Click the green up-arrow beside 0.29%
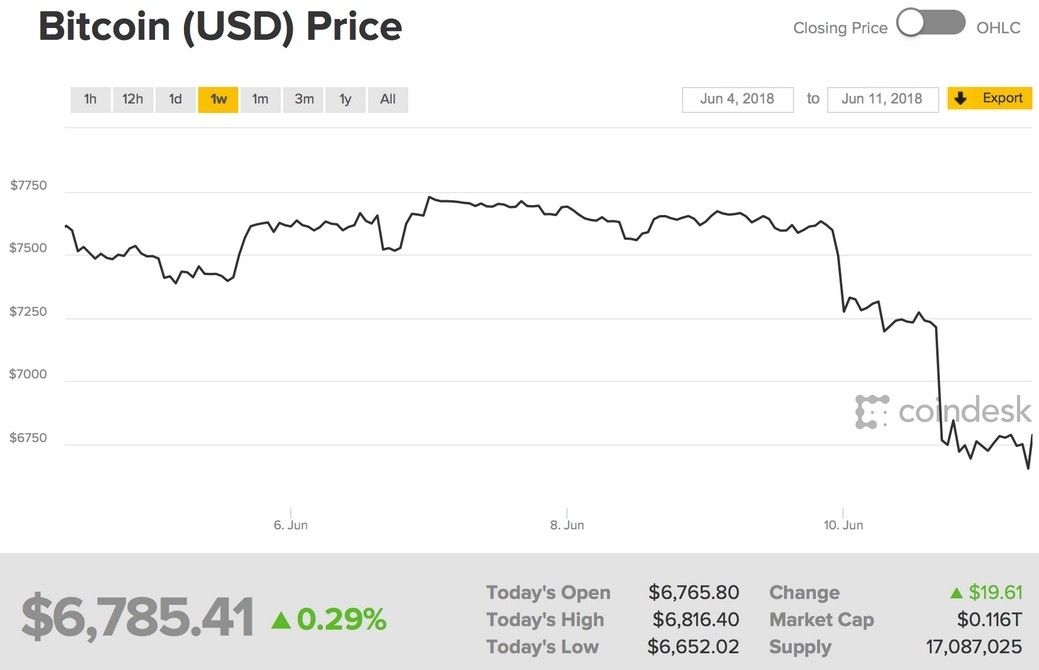 pos(281,620)
